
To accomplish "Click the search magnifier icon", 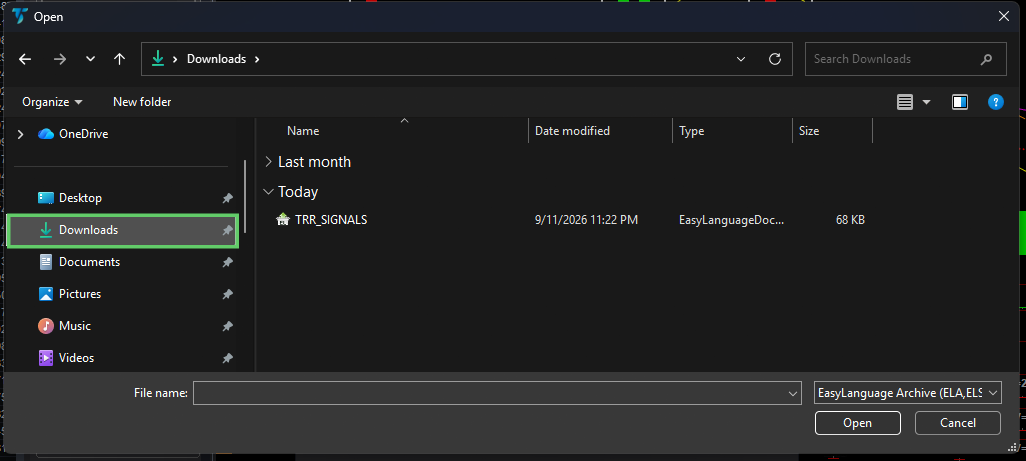I will pyautogui.click(x=986, y=60).
